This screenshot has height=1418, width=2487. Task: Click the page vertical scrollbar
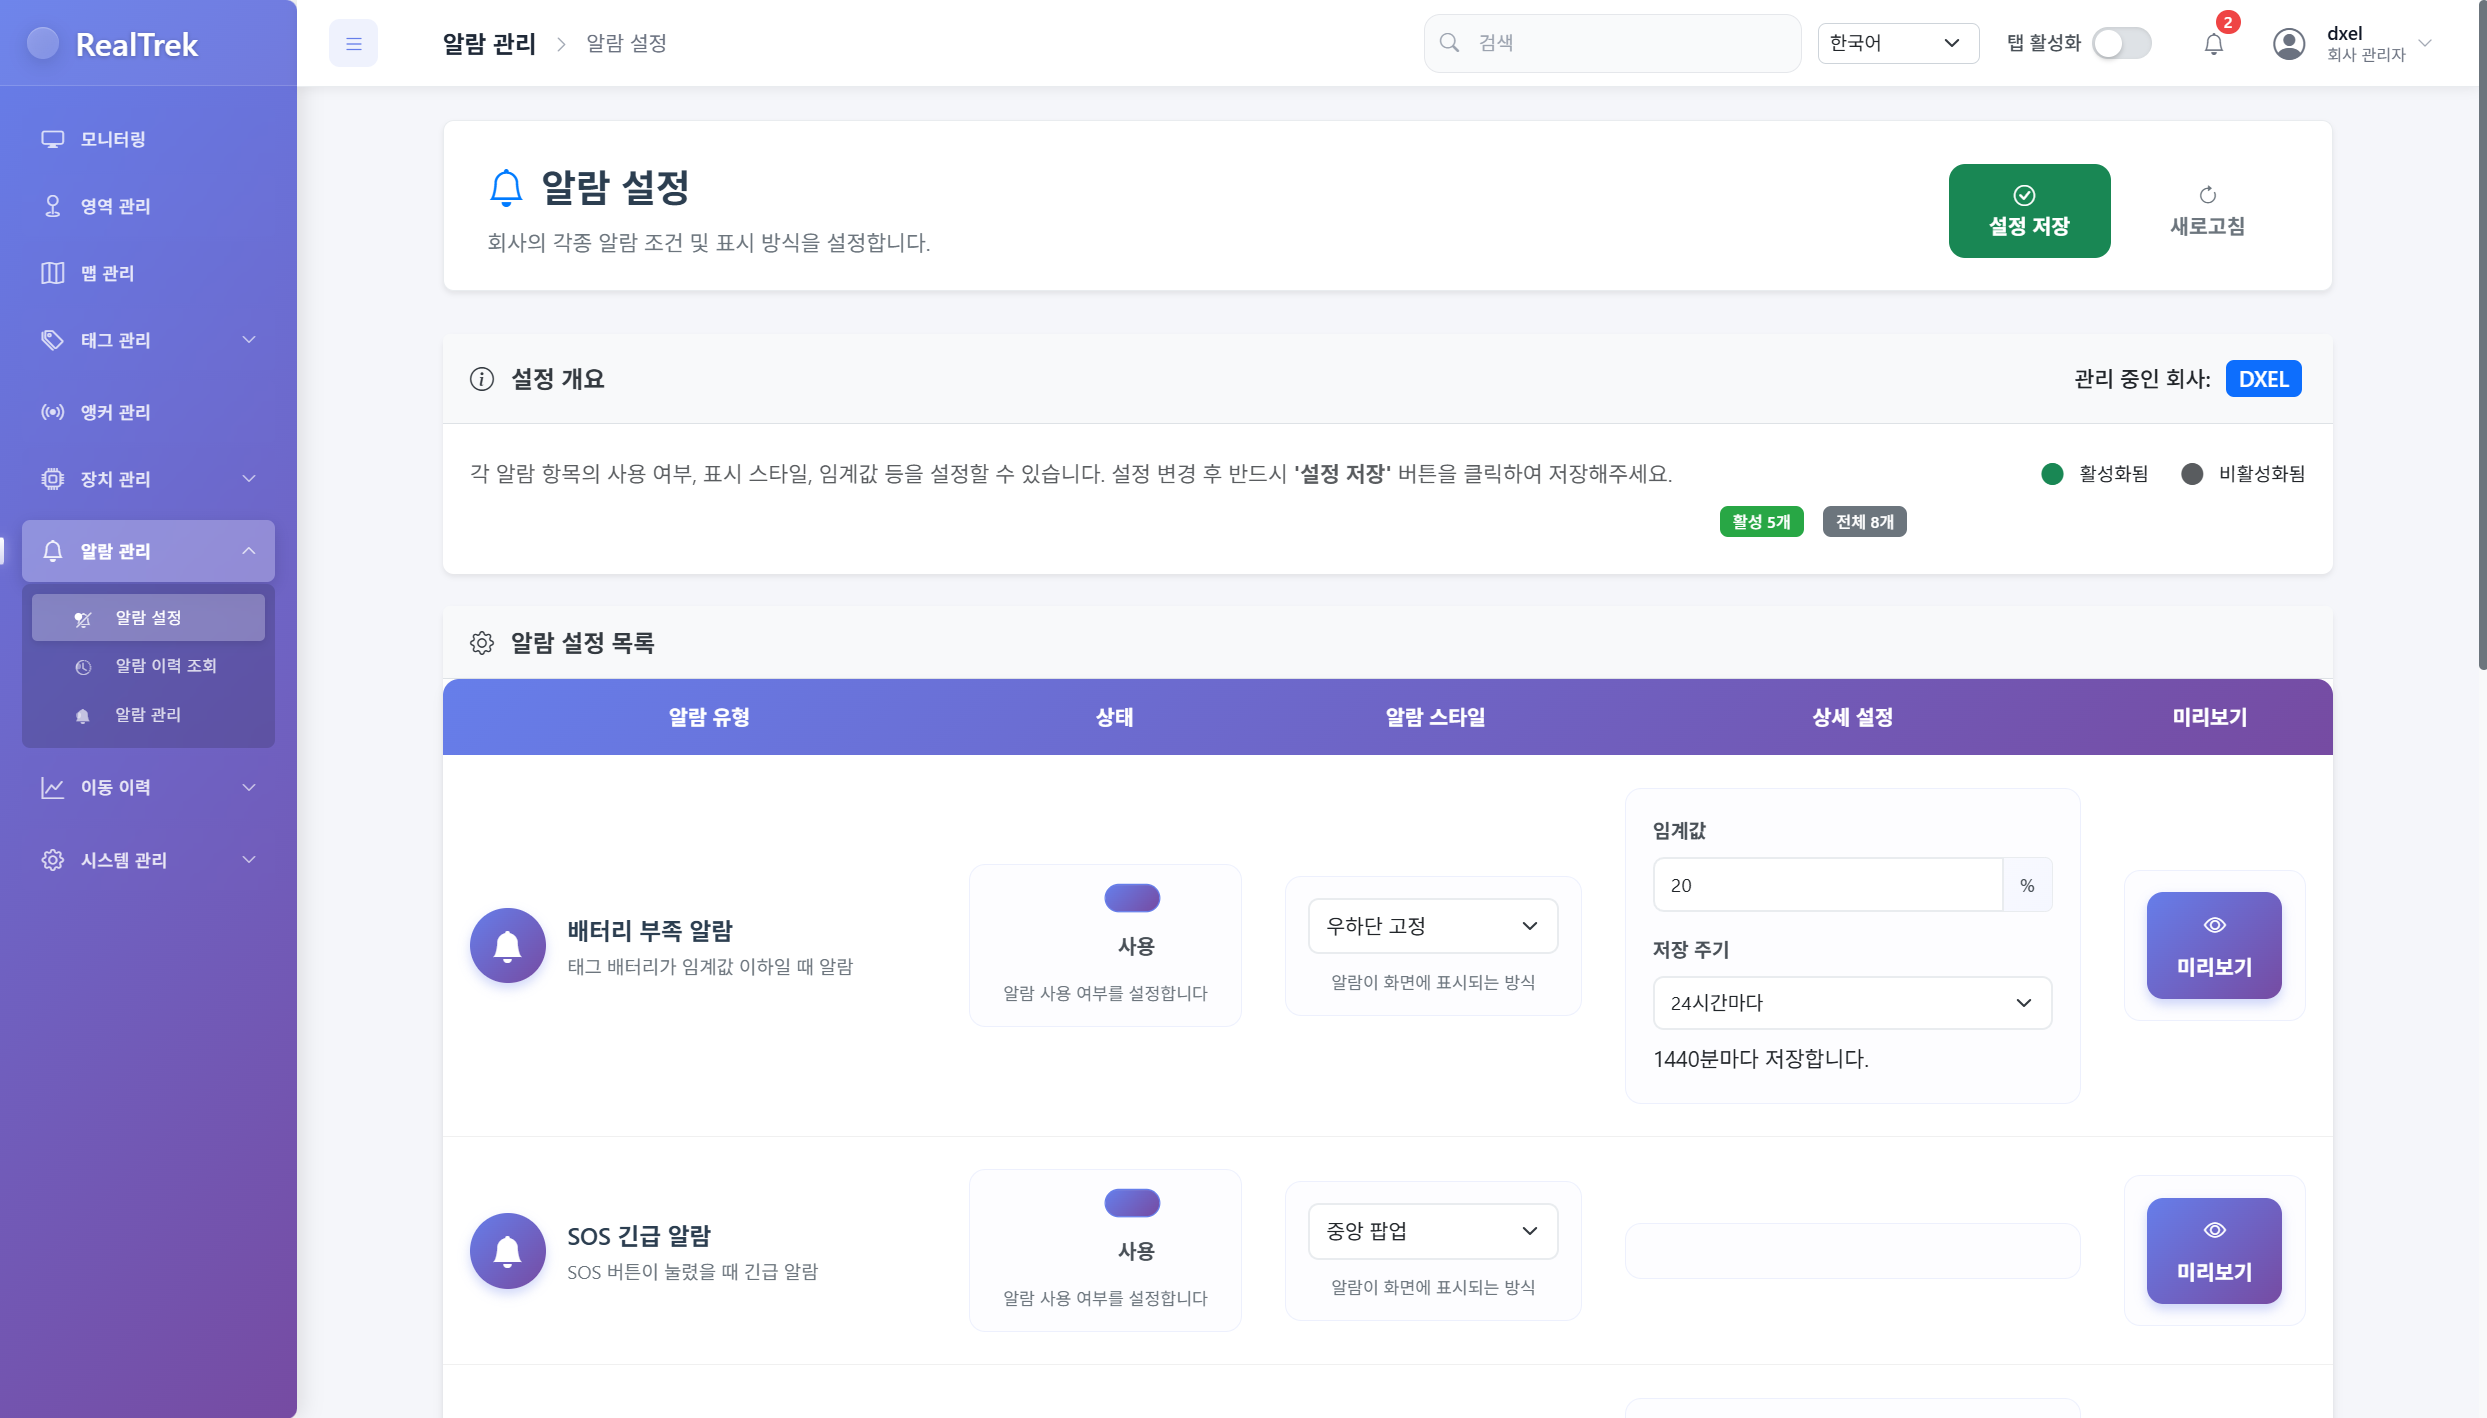[x=2481, y=400]
